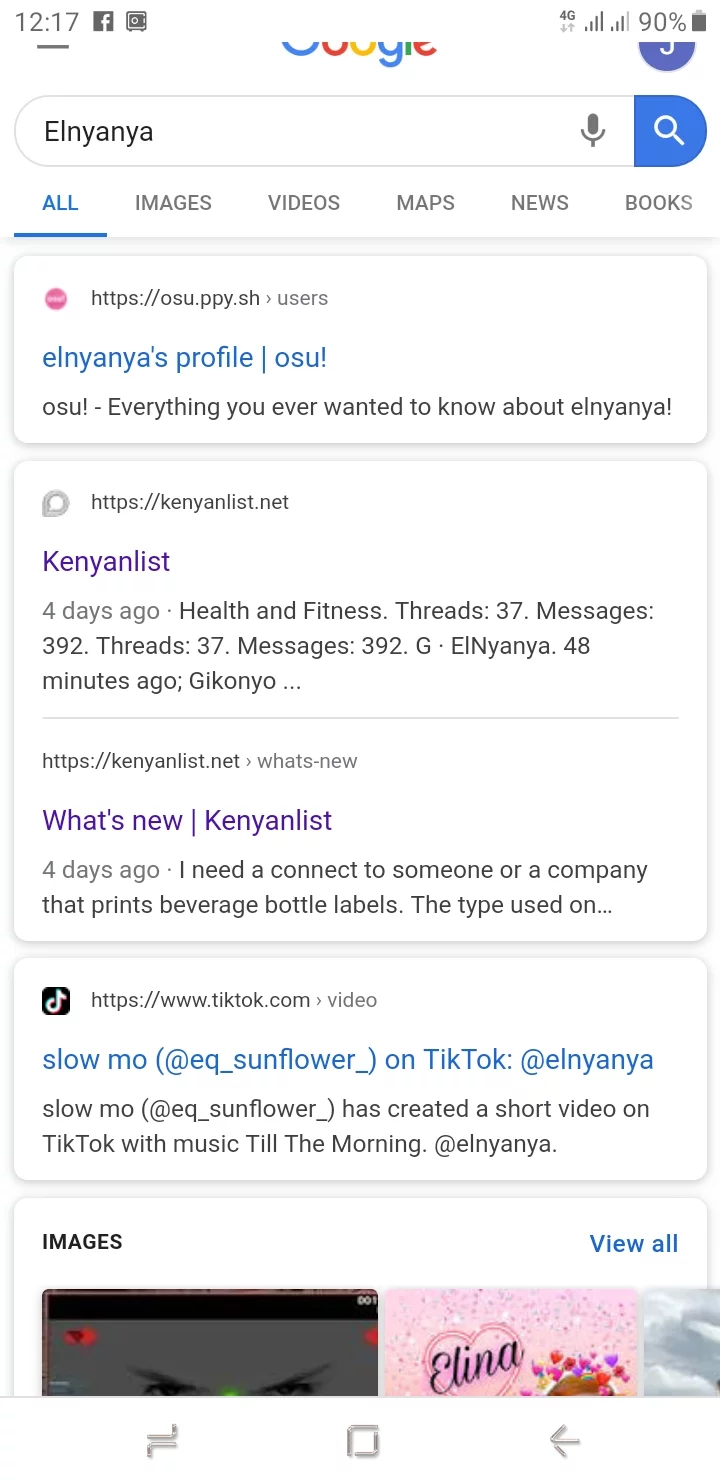Switch to the VIDEOS tab
The height and width of the screenshot is (1480, 720).
[304, 203]
